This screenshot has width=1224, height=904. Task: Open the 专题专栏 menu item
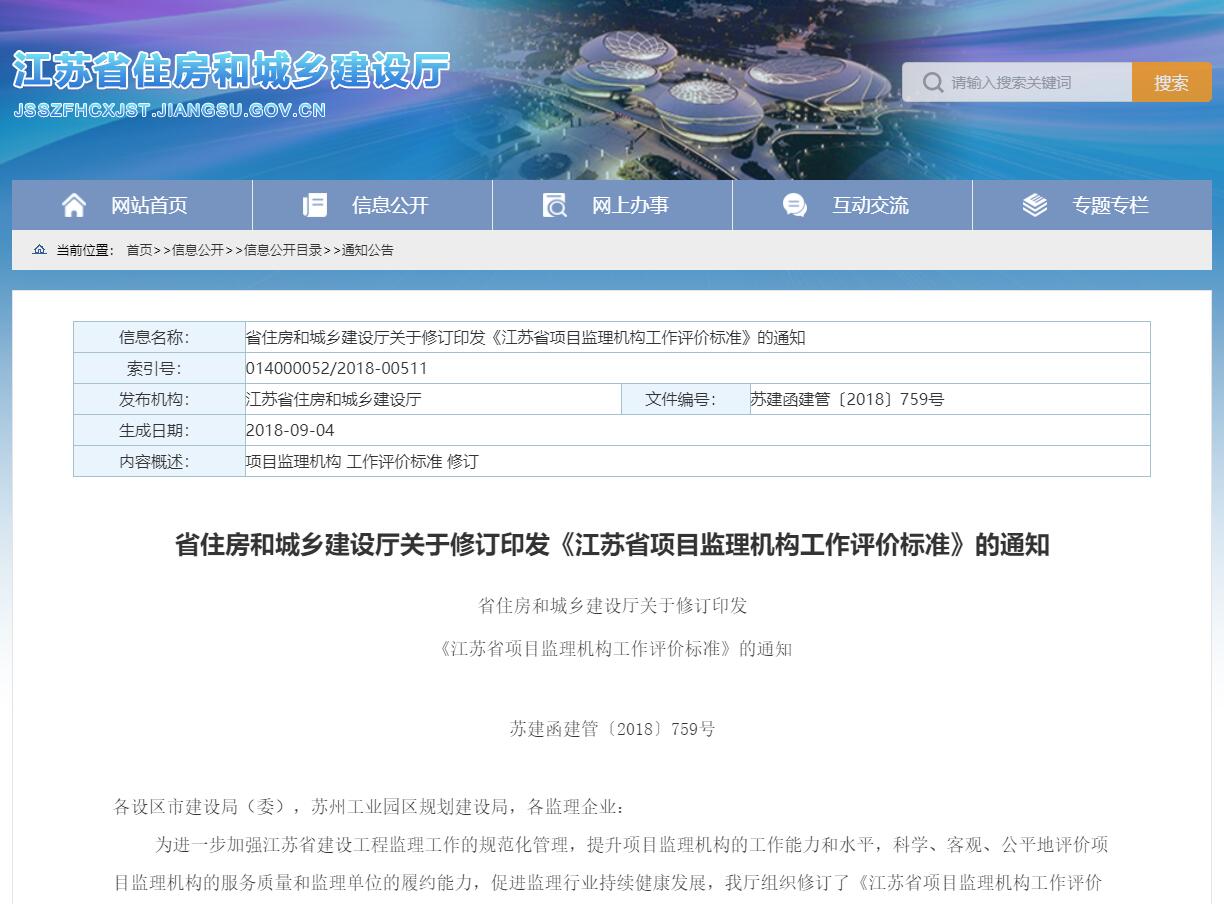pos(1092,205)
